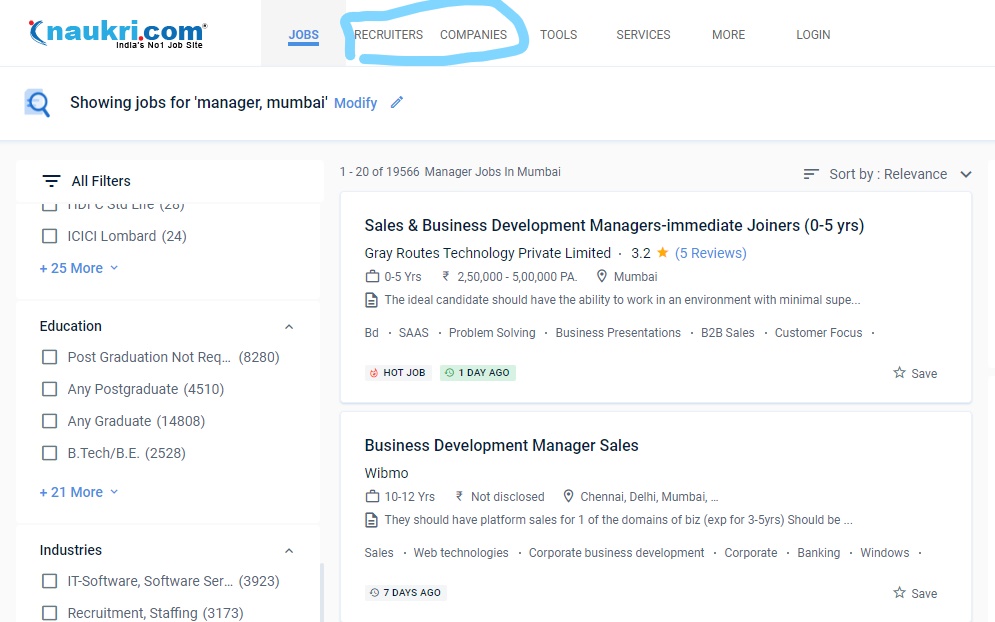Click the star icon in Gray Routes job
The height and width of the screenshot is (622, 995).
pyautogui.click(x=899, y=373)
